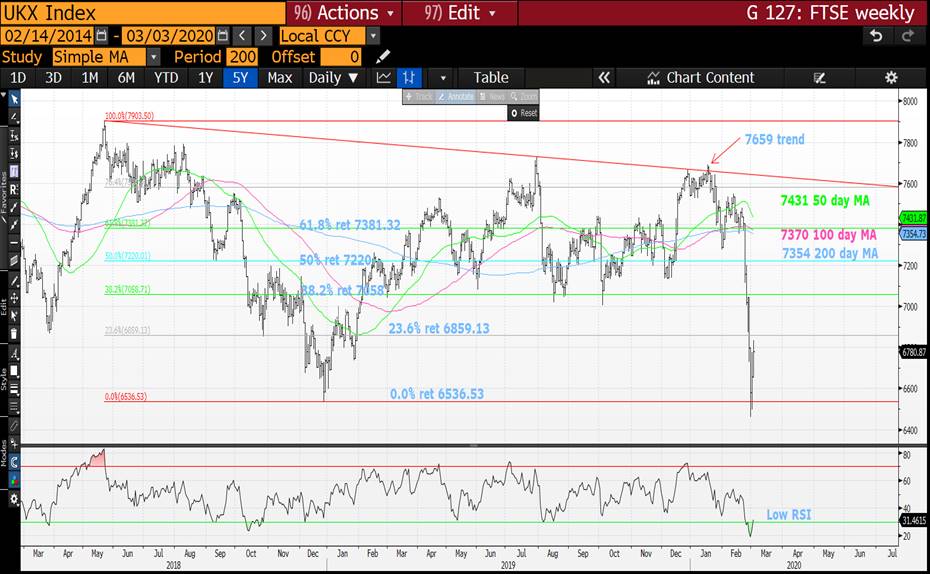Viewport: 930px width, 574px height.
Task: Open end date calendar picker
Action: tap(222, 36)
